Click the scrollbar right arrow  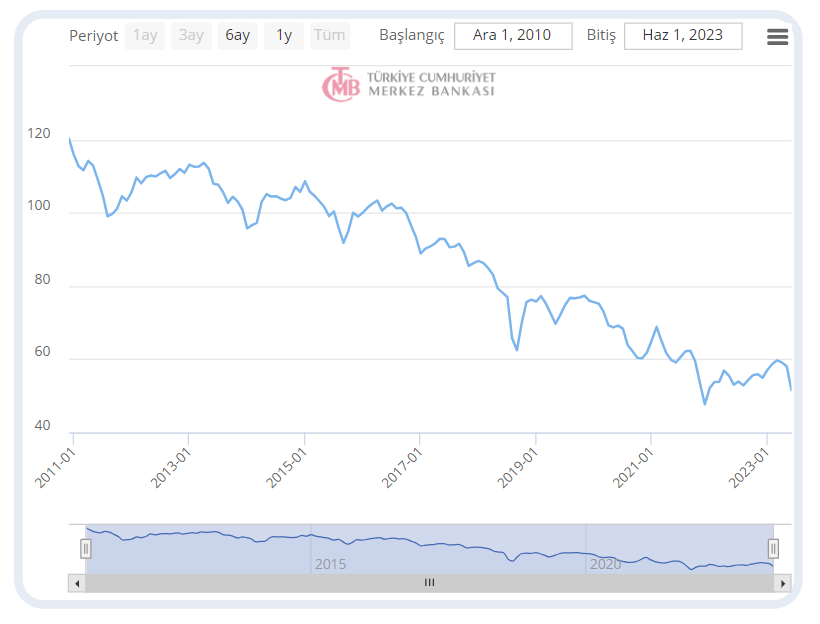[782, 582]
